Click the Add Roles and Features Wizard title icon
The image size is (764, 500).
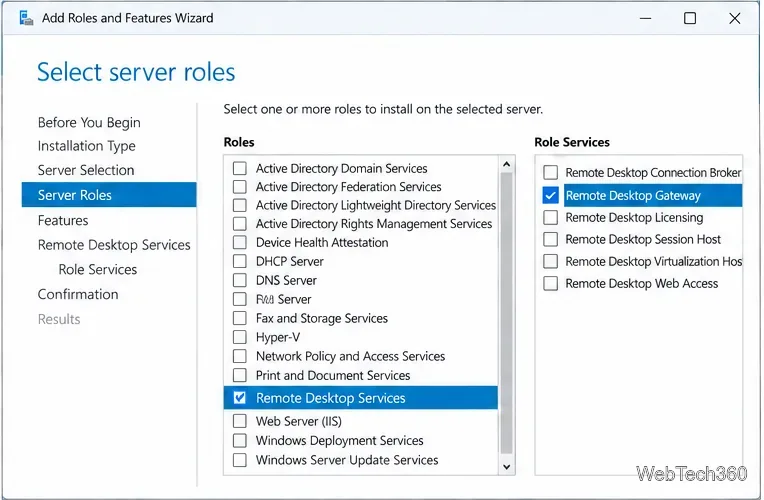[x=26, y=18]
